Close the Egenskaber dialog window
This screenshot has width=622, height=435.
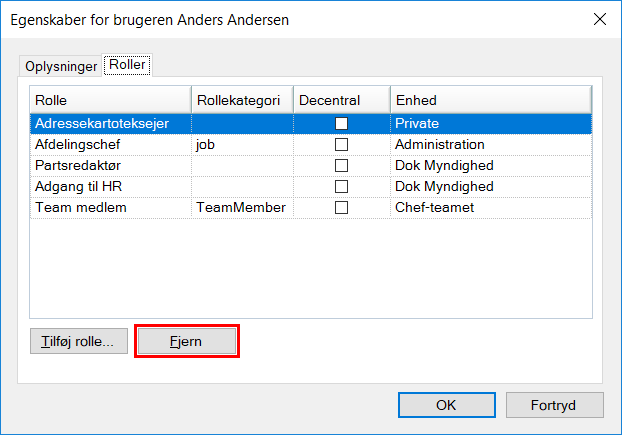point(599,19)
